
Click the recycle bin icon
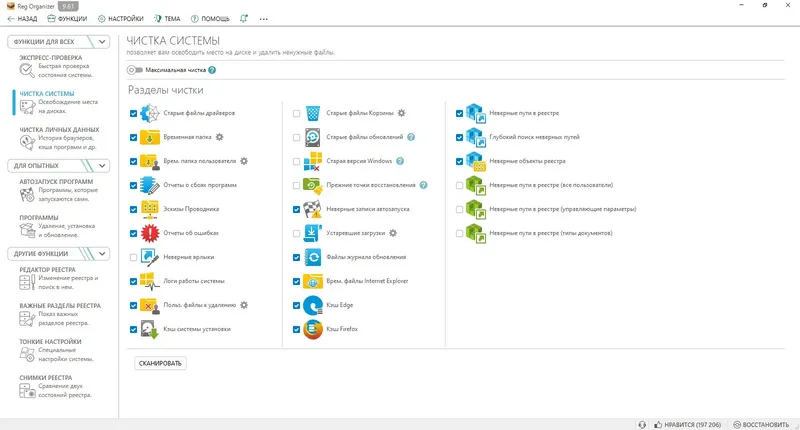coord(313,113)
